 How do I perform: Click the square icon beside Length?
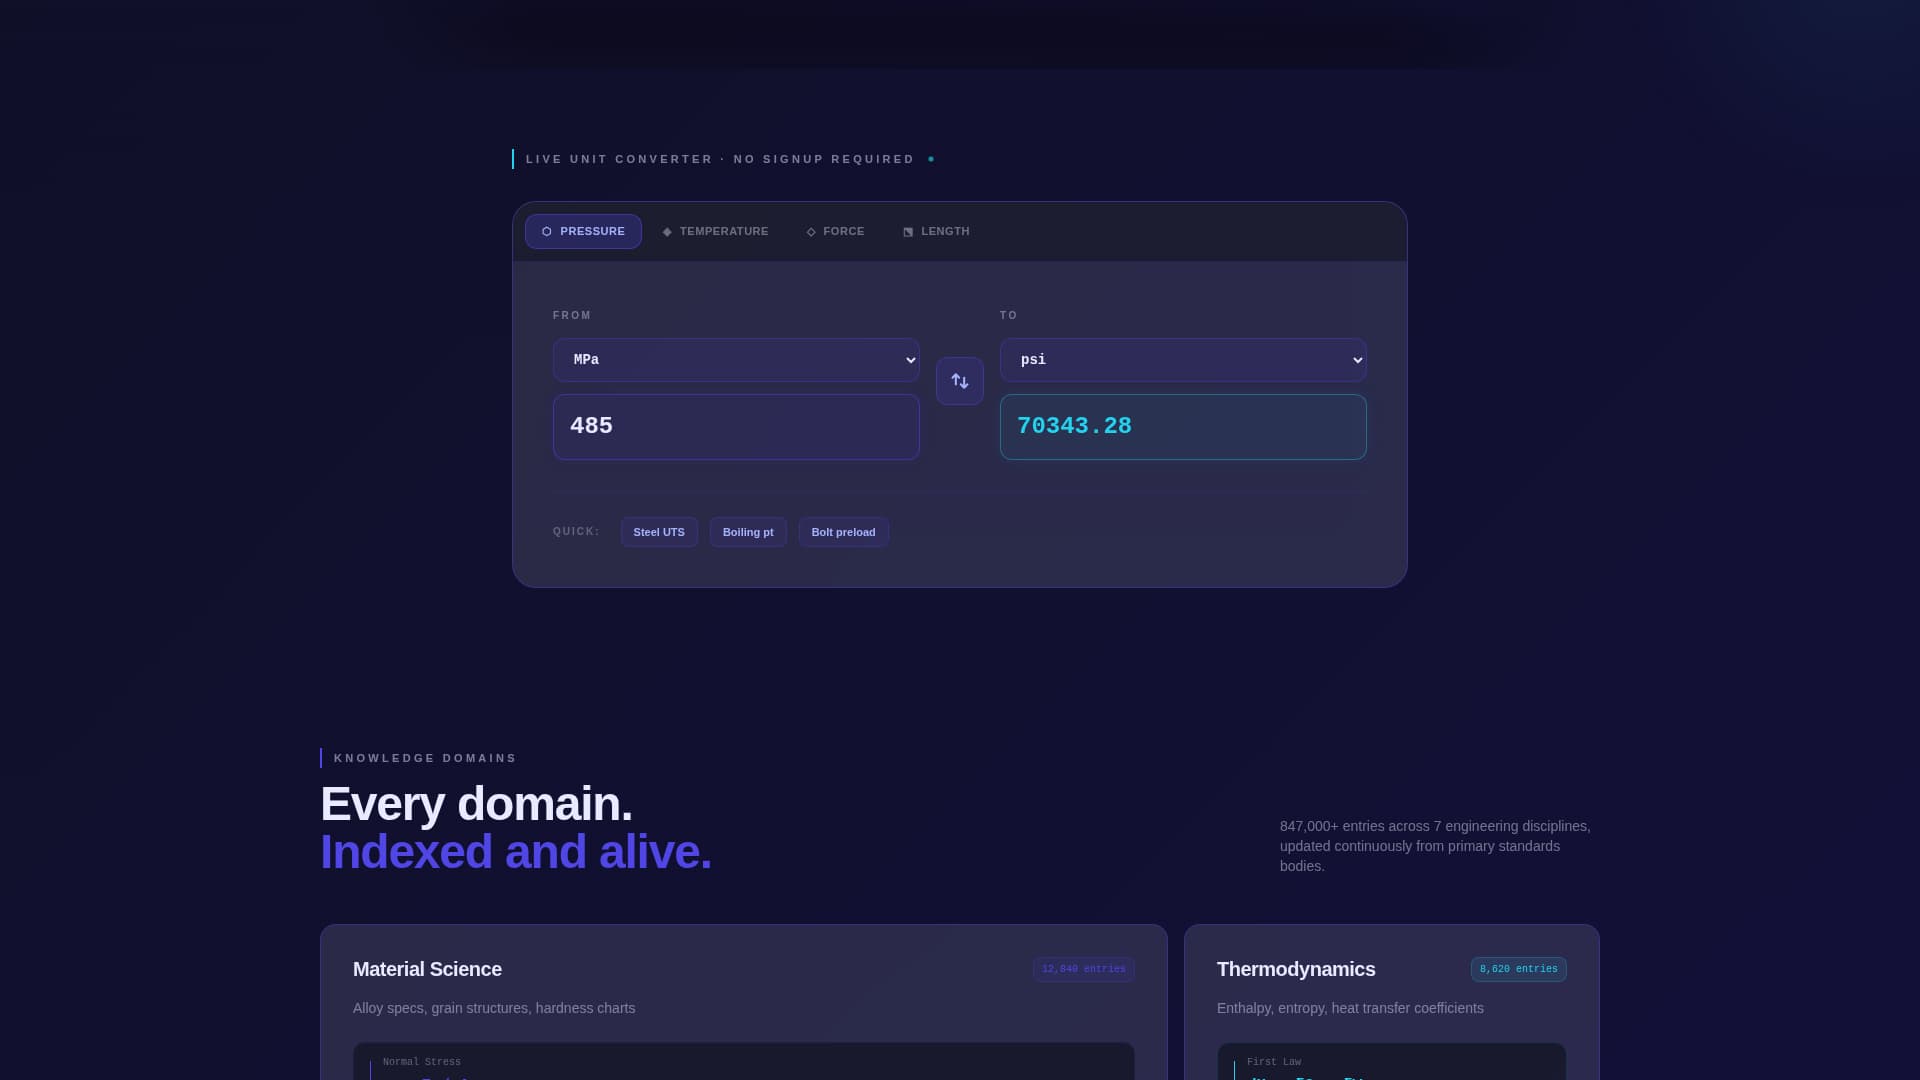(908, 232)
